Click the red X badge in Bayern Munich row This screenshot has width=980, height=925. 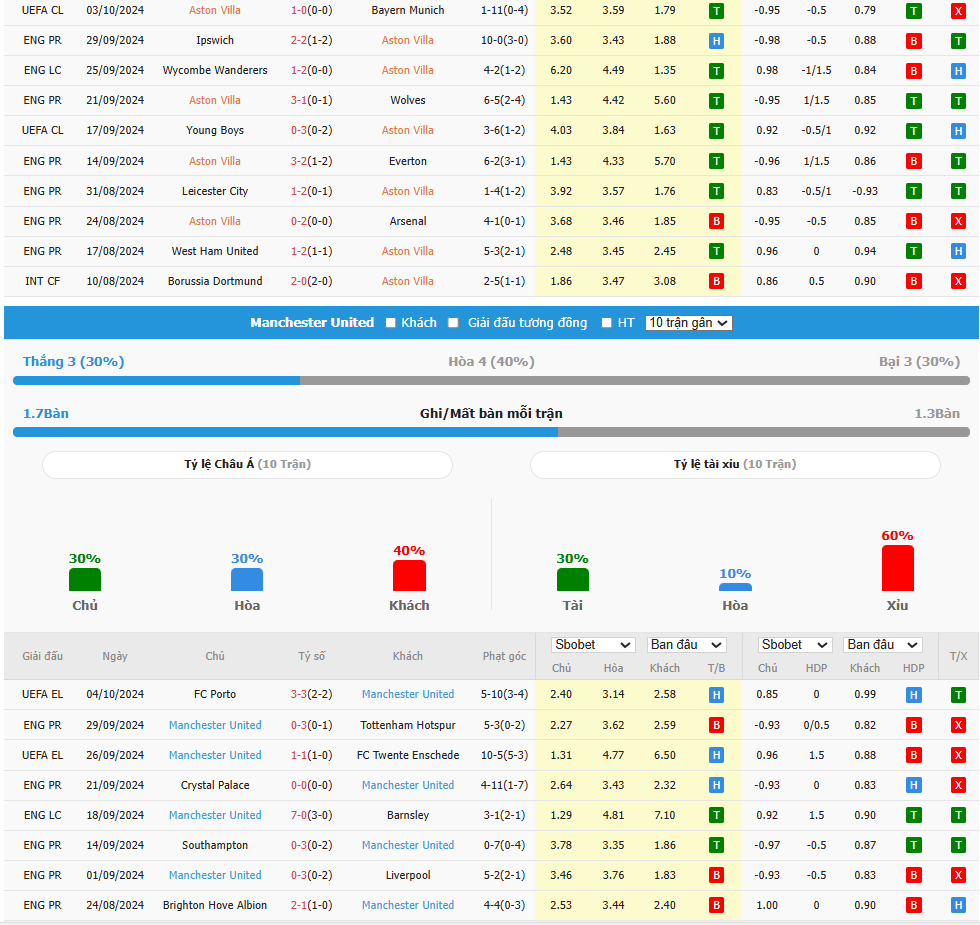[x=958, y=11]
